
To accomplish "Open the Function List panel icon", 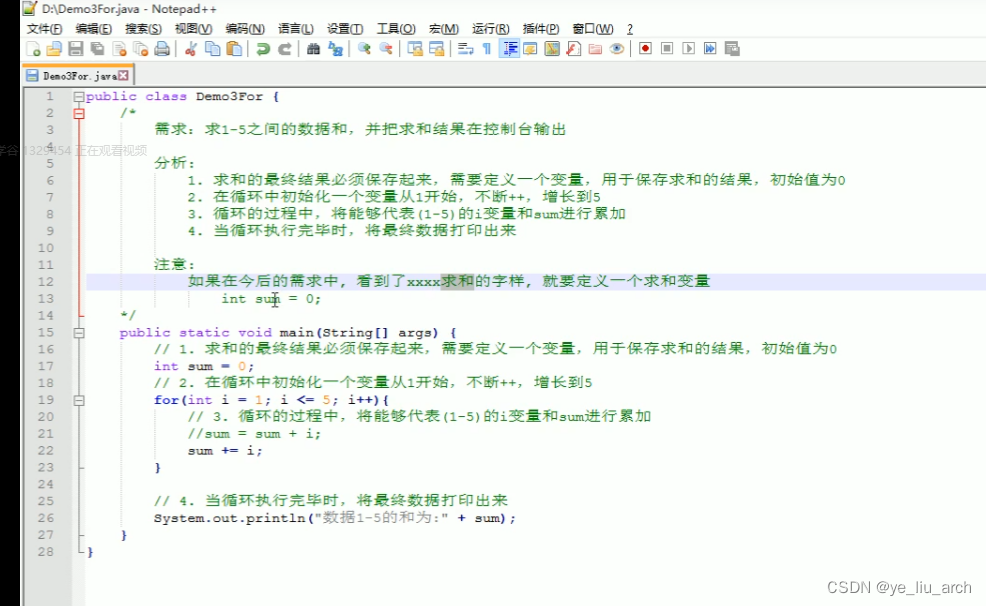I will tap(573, 49).
